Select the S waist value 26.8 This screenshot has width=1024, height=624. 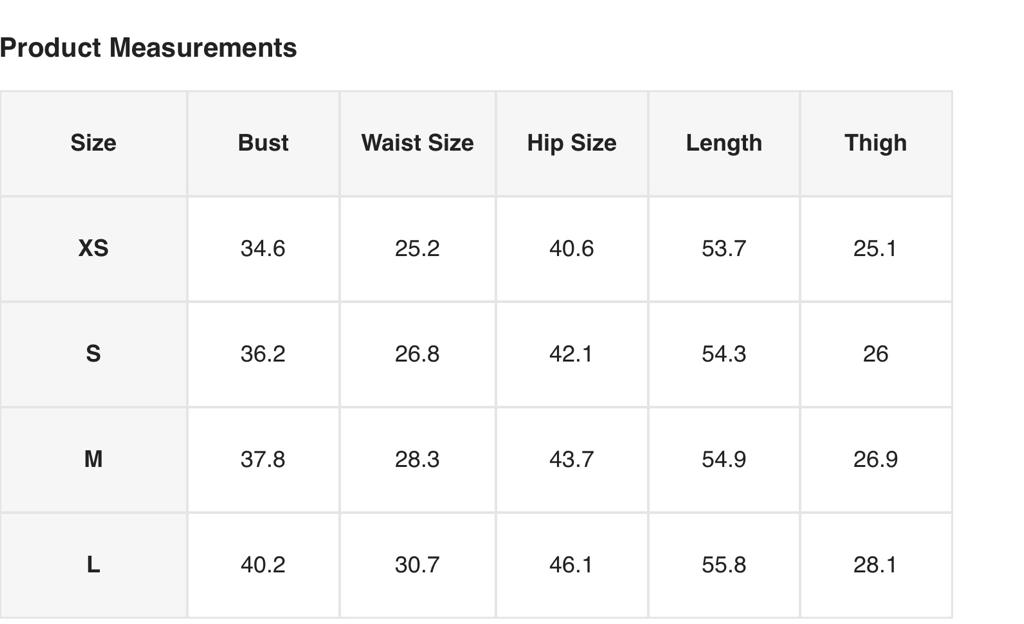(x=417, y=354)
